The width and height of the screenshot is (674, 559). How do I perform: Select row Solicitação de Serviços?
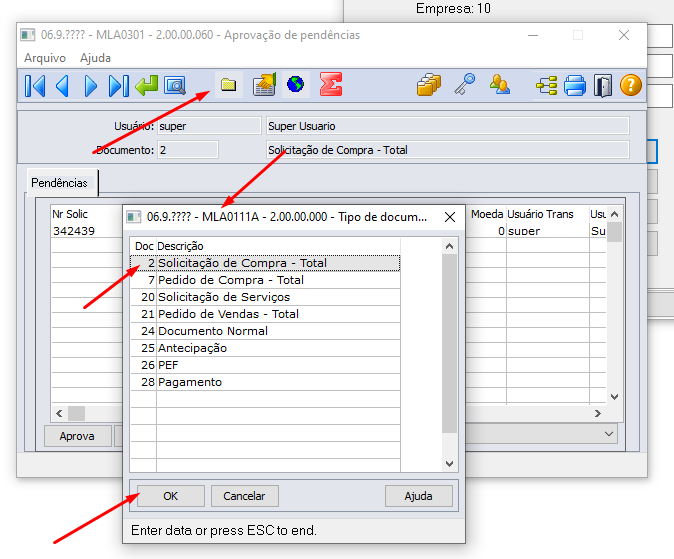click(265, 297)
